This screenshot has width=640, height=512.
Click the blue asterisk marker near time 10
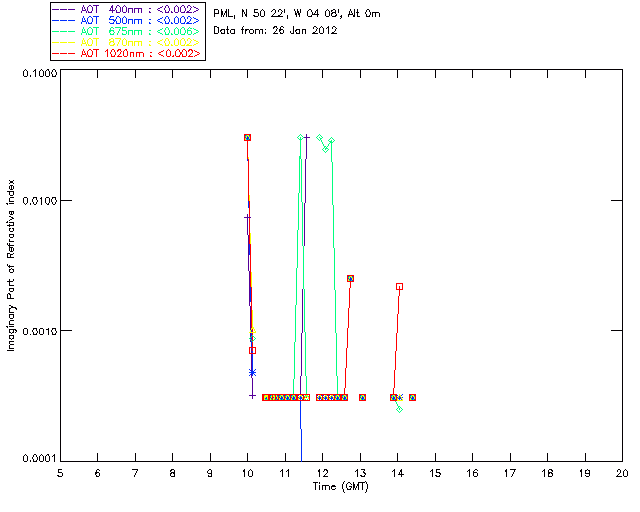[252, 373]
